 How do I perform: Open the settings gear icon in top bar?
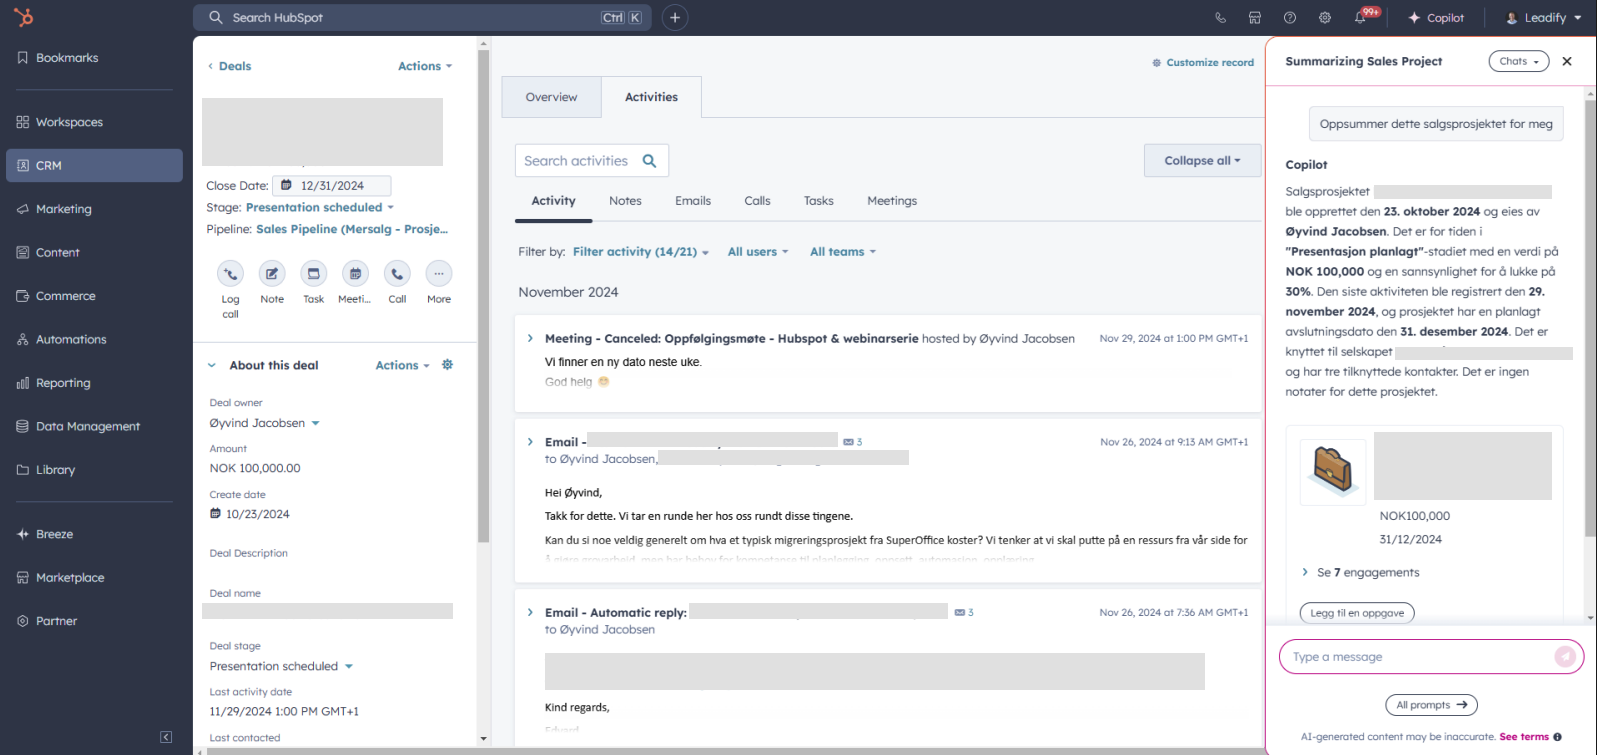1325,18
